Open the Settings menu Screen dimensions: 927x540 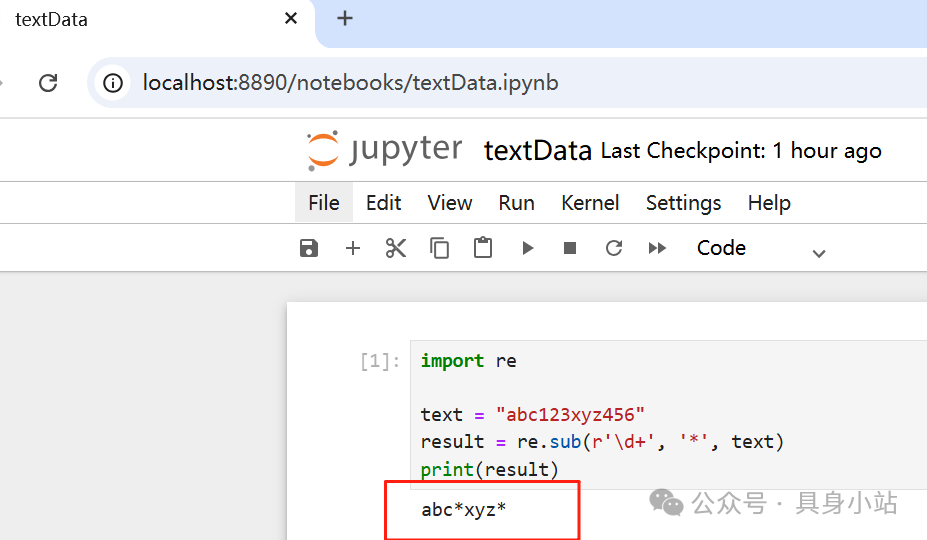(x=683, y=203)
